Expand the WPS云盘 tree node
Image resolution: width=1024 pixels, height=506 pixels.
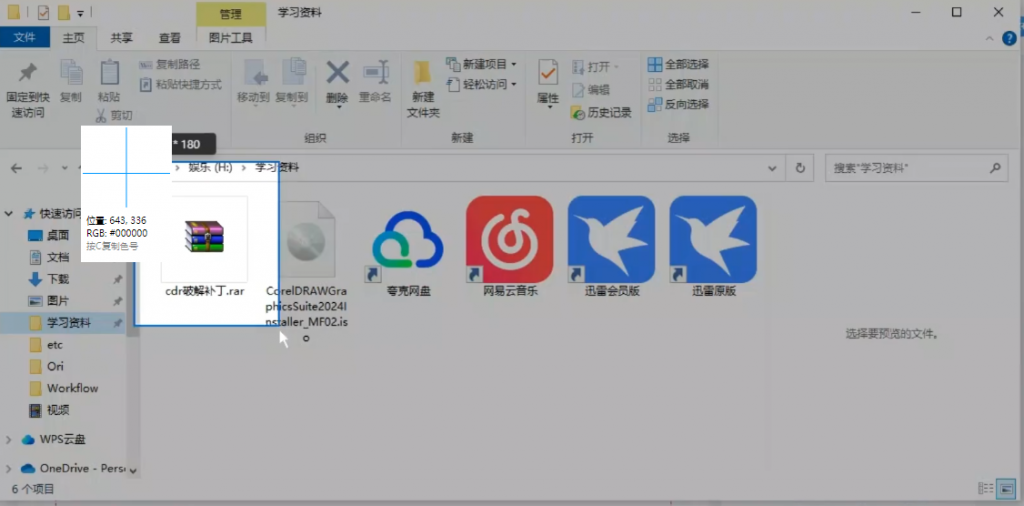coord(9,440)
